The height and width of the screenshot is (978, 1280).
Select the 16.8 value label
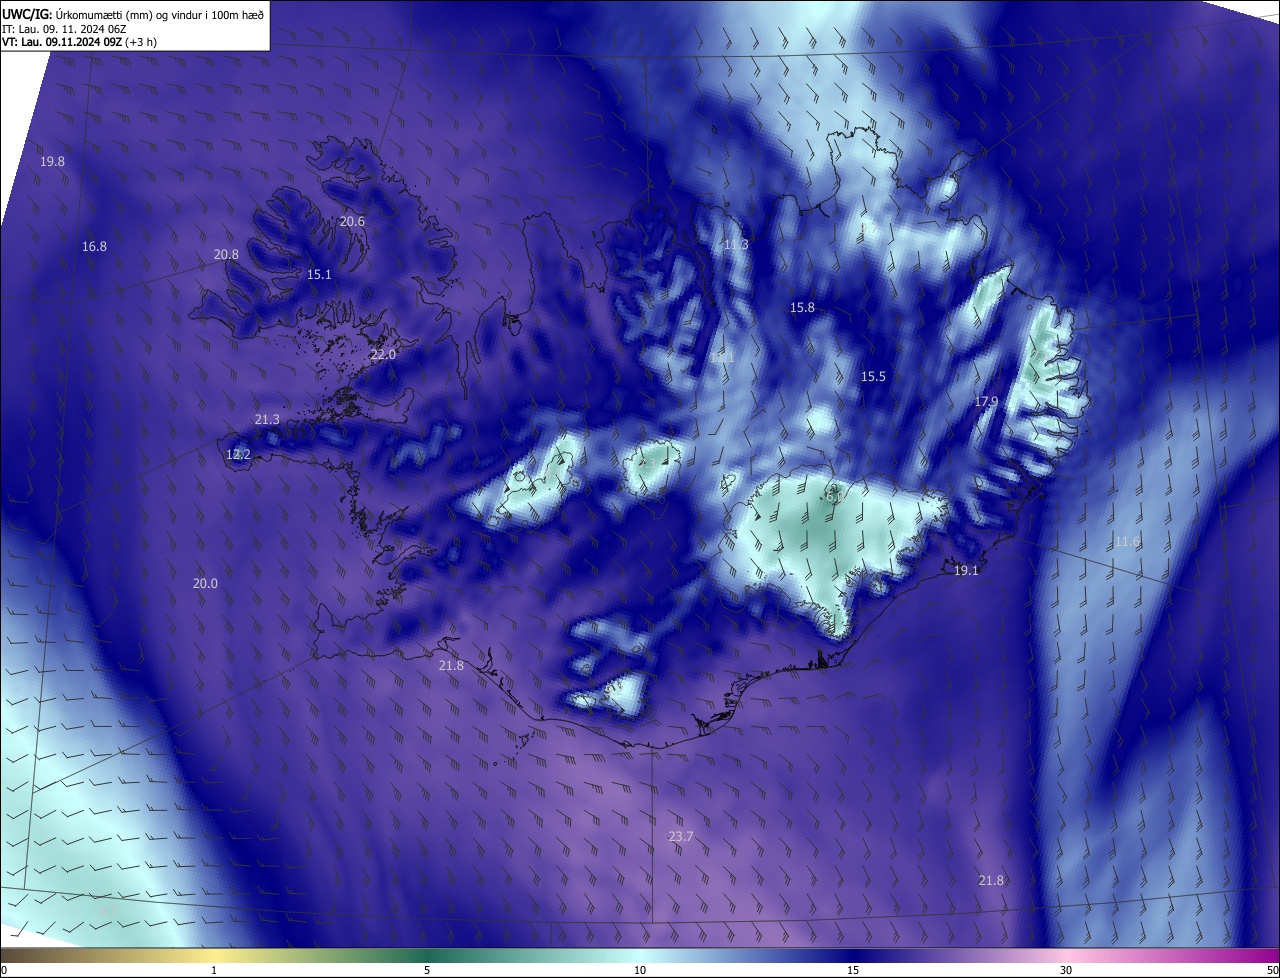coord(94,246)
